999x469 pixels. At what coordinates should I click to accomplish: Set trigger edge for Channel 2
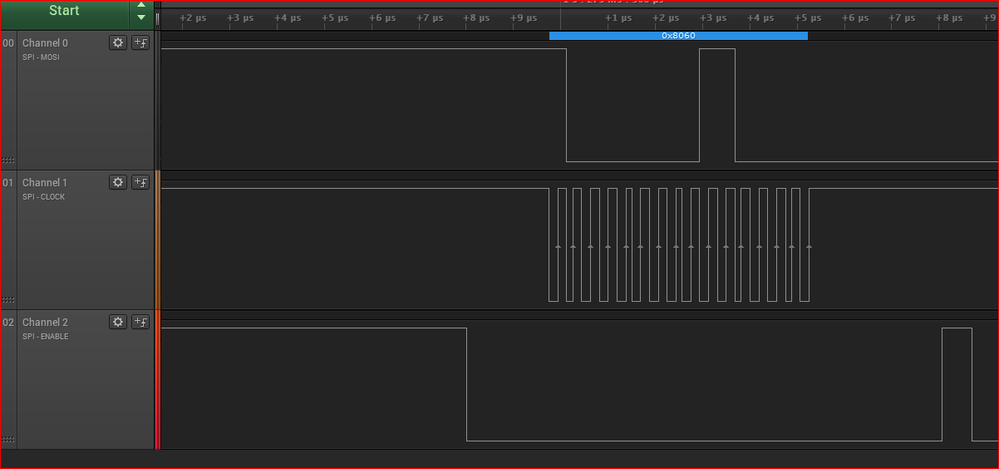[140, 322]
